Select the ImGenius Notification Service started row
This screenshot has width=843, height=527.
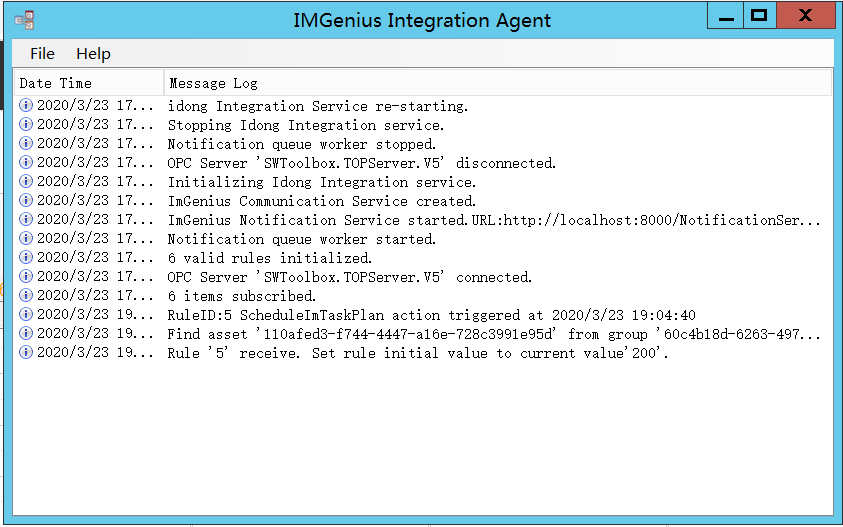click(x=494, y=220)
